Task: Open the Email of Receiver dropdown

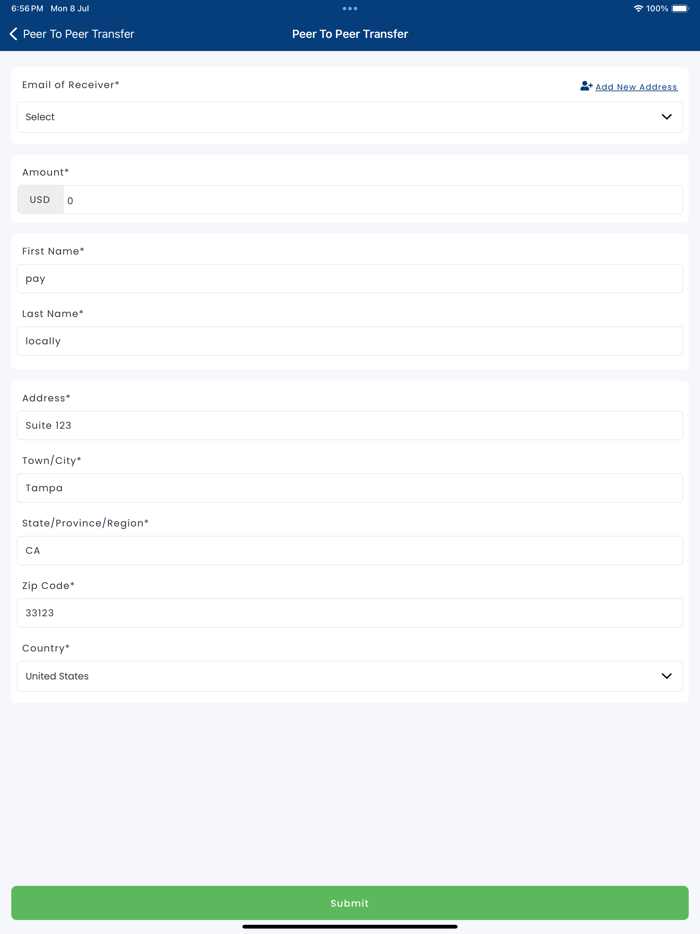Action: 350,117
